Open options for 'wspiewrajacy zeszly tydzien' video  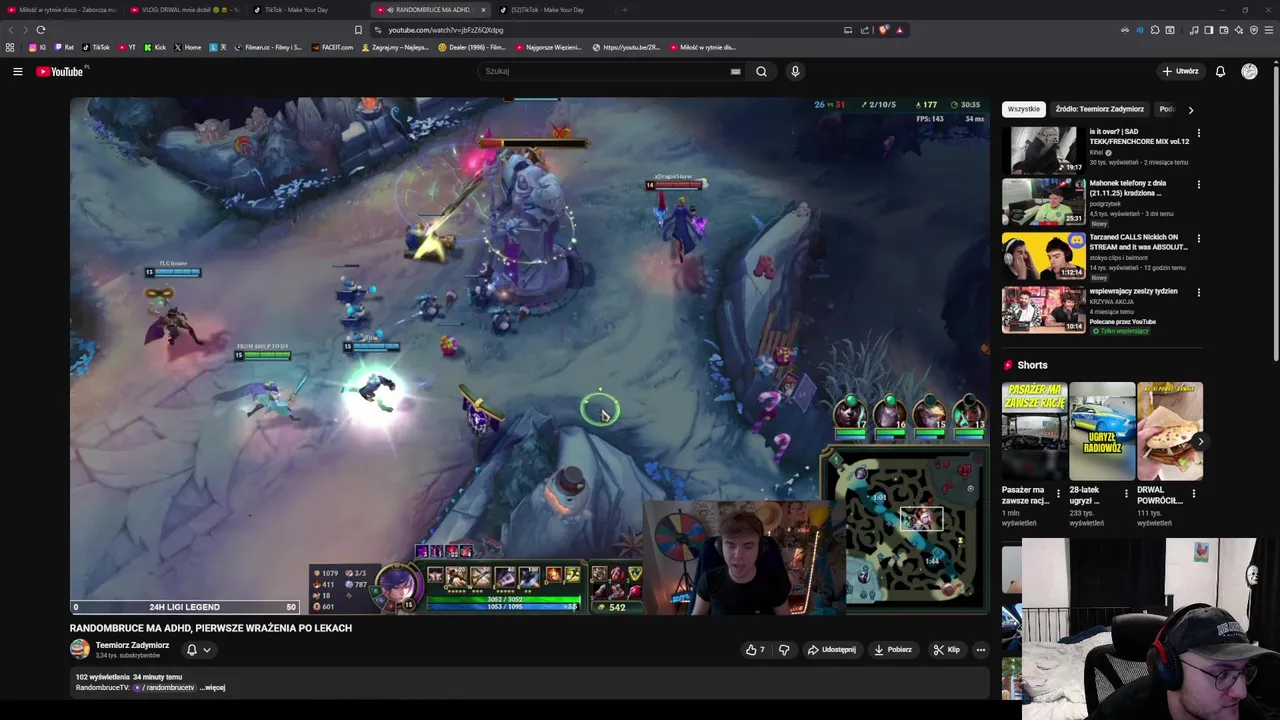pyautogui.click(x=1198, y=293)
